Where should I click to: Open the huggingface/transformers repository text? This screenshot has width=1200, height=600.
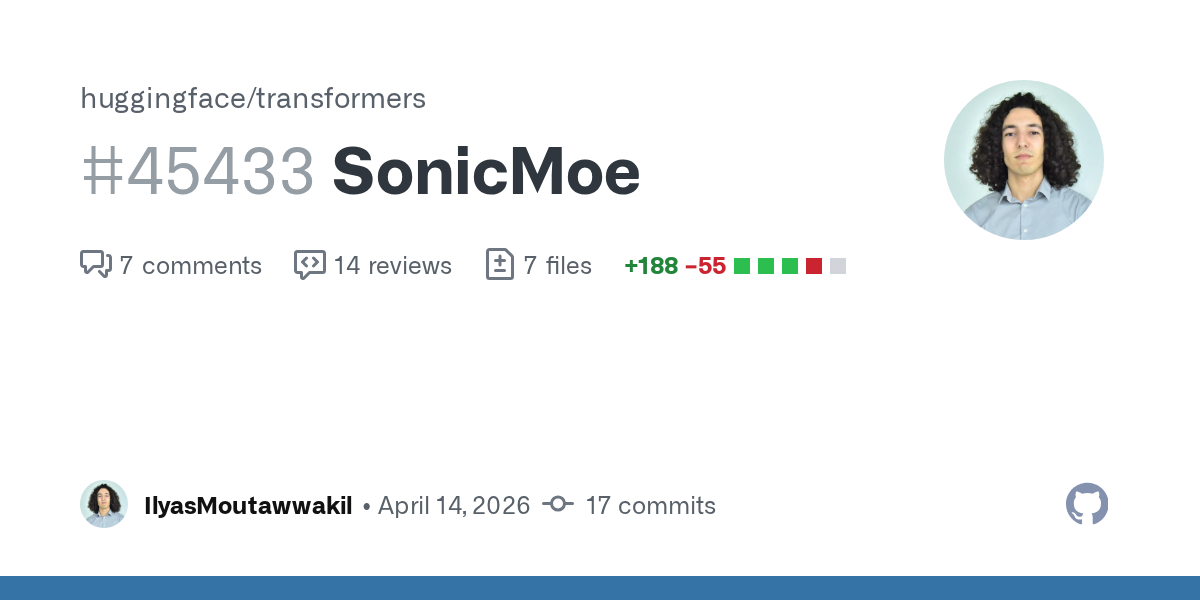(253, 98)
